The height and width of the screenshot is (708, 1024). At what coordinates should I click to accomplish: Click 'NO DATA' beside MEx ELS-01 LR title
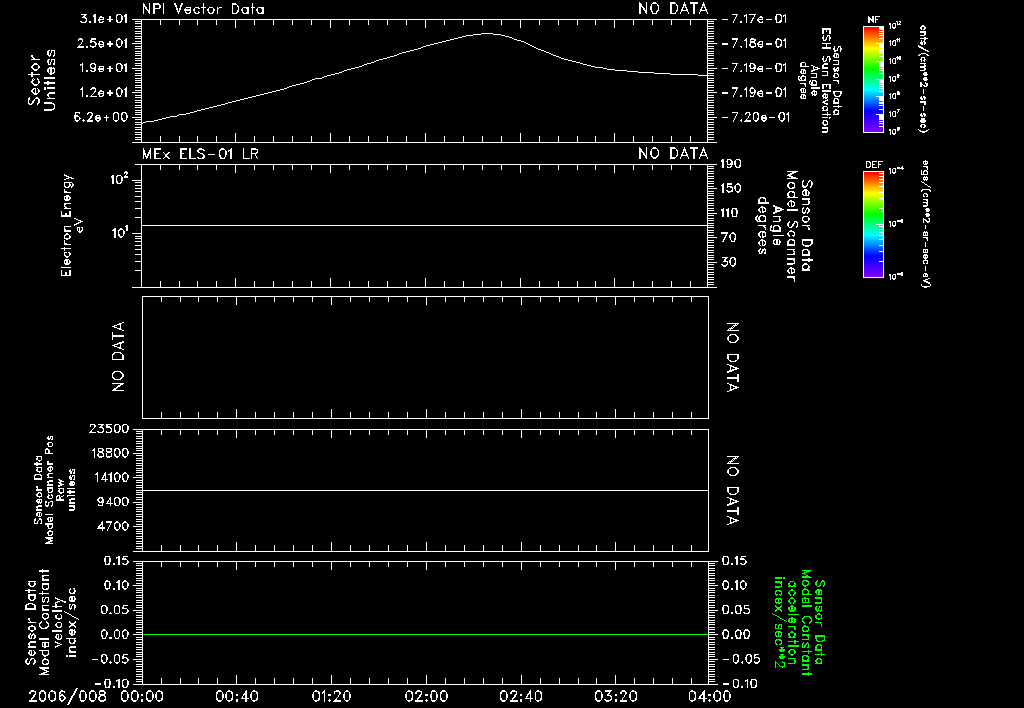673,153
